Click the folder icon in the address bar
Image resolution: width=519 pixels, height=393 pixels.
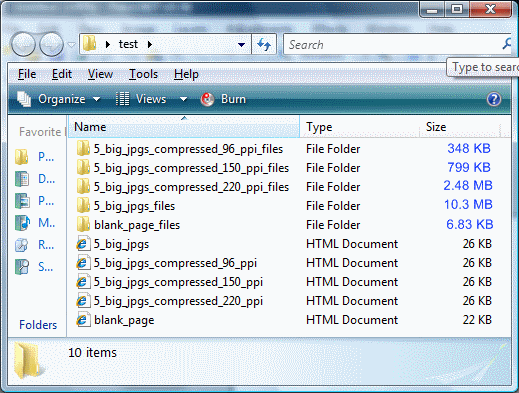click(89, 44)
